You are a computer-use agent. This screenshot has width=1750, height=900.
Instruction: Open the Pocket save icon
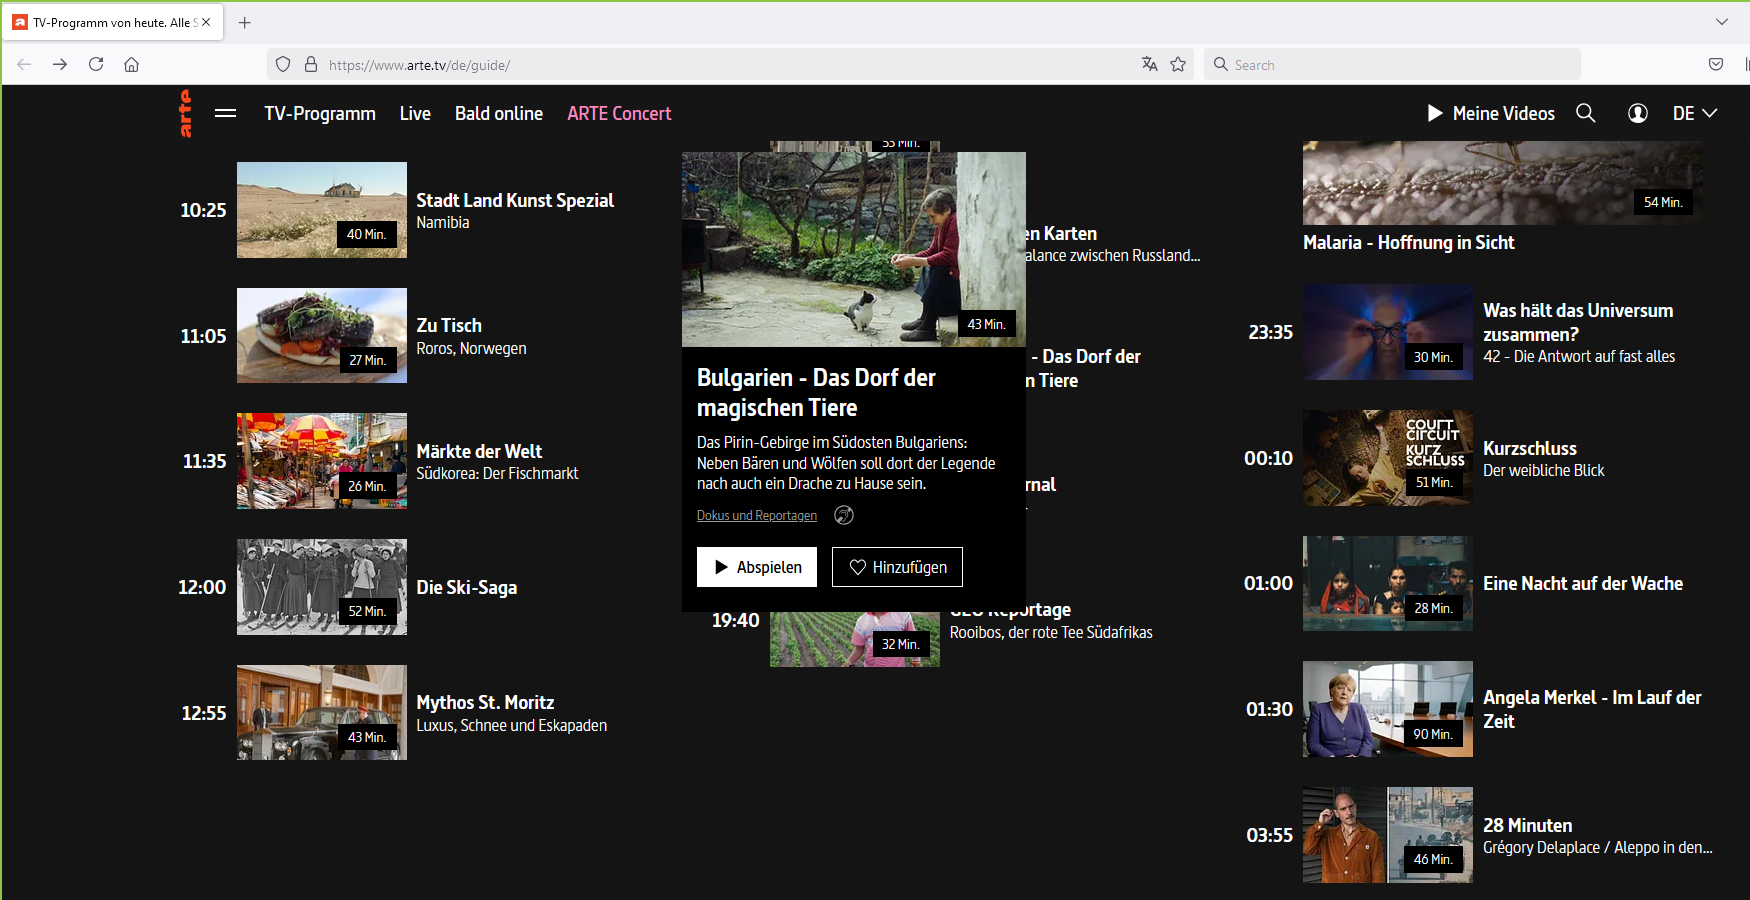coord(1716,64)
